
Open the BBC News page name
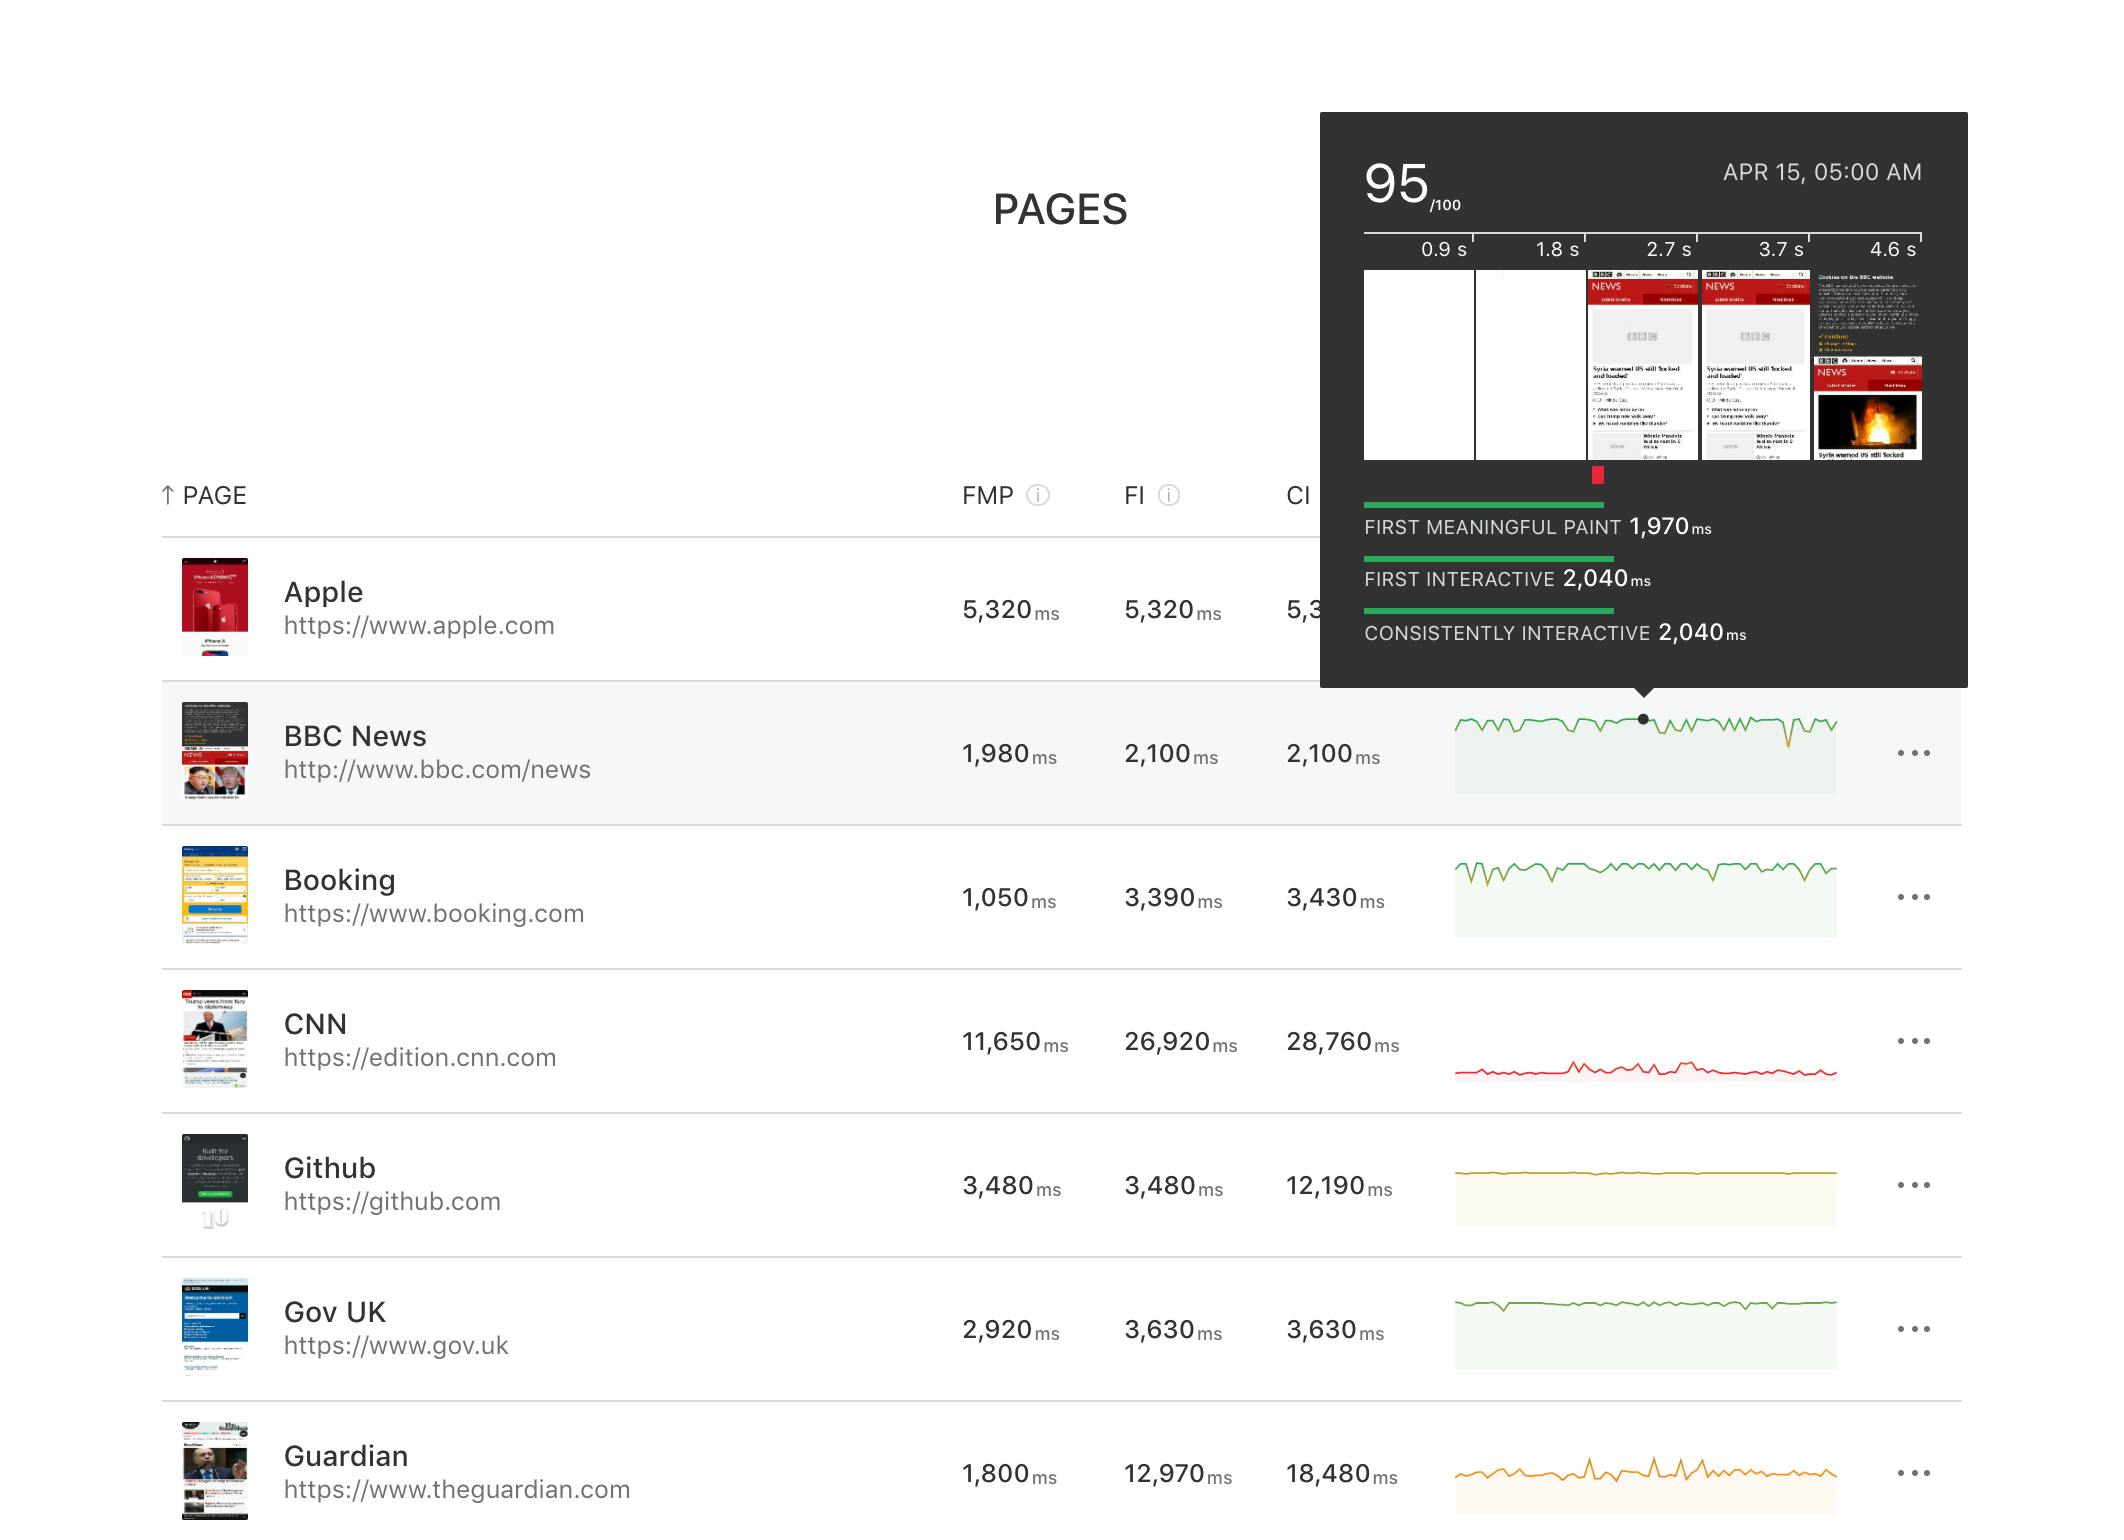355,736
